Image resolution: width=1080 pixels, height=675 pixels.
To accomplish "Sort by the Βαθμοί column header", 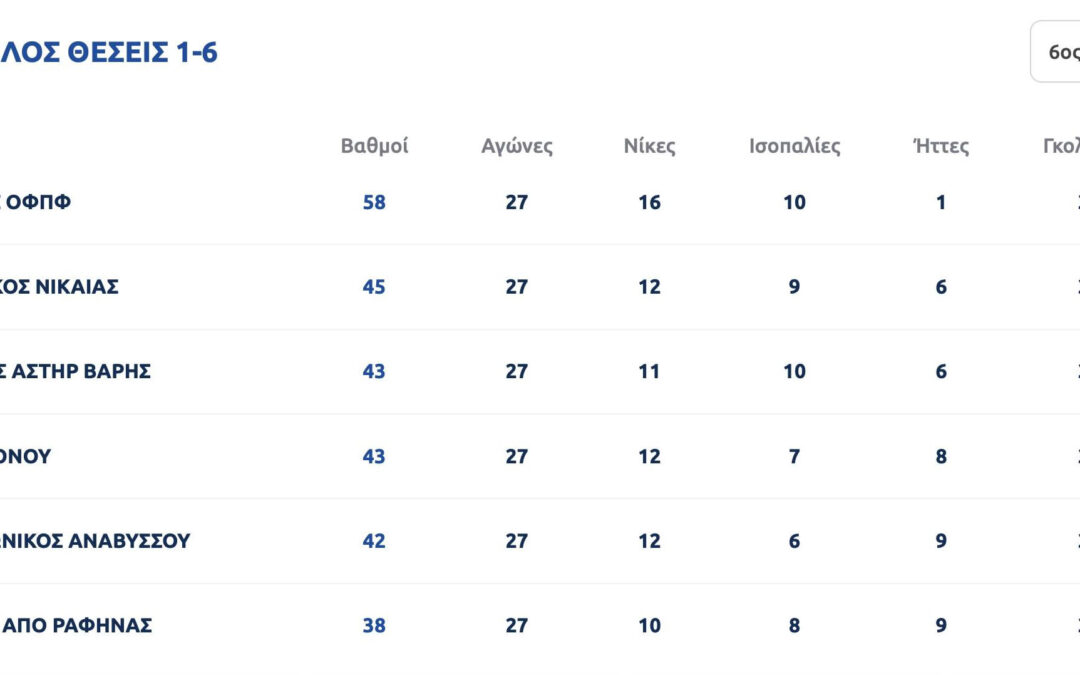I will (x=374, y=146).
